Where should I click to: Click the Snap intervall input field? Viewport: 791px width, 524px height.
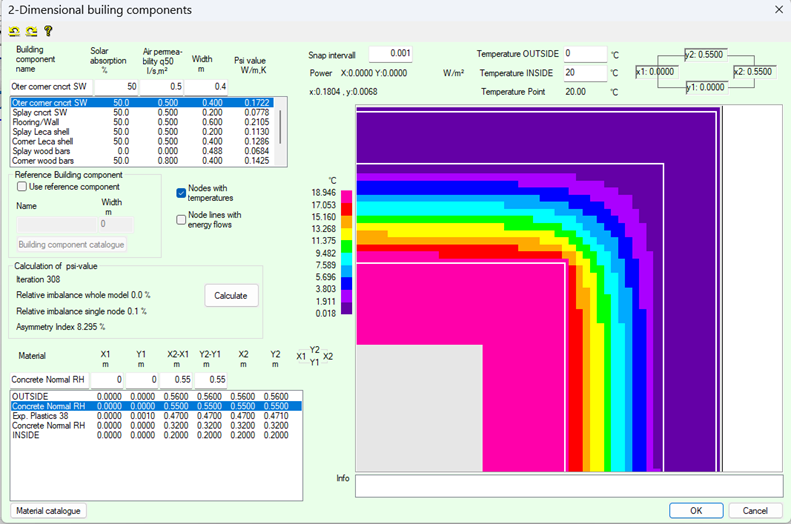pyautogui.click(x=390, y=54)
